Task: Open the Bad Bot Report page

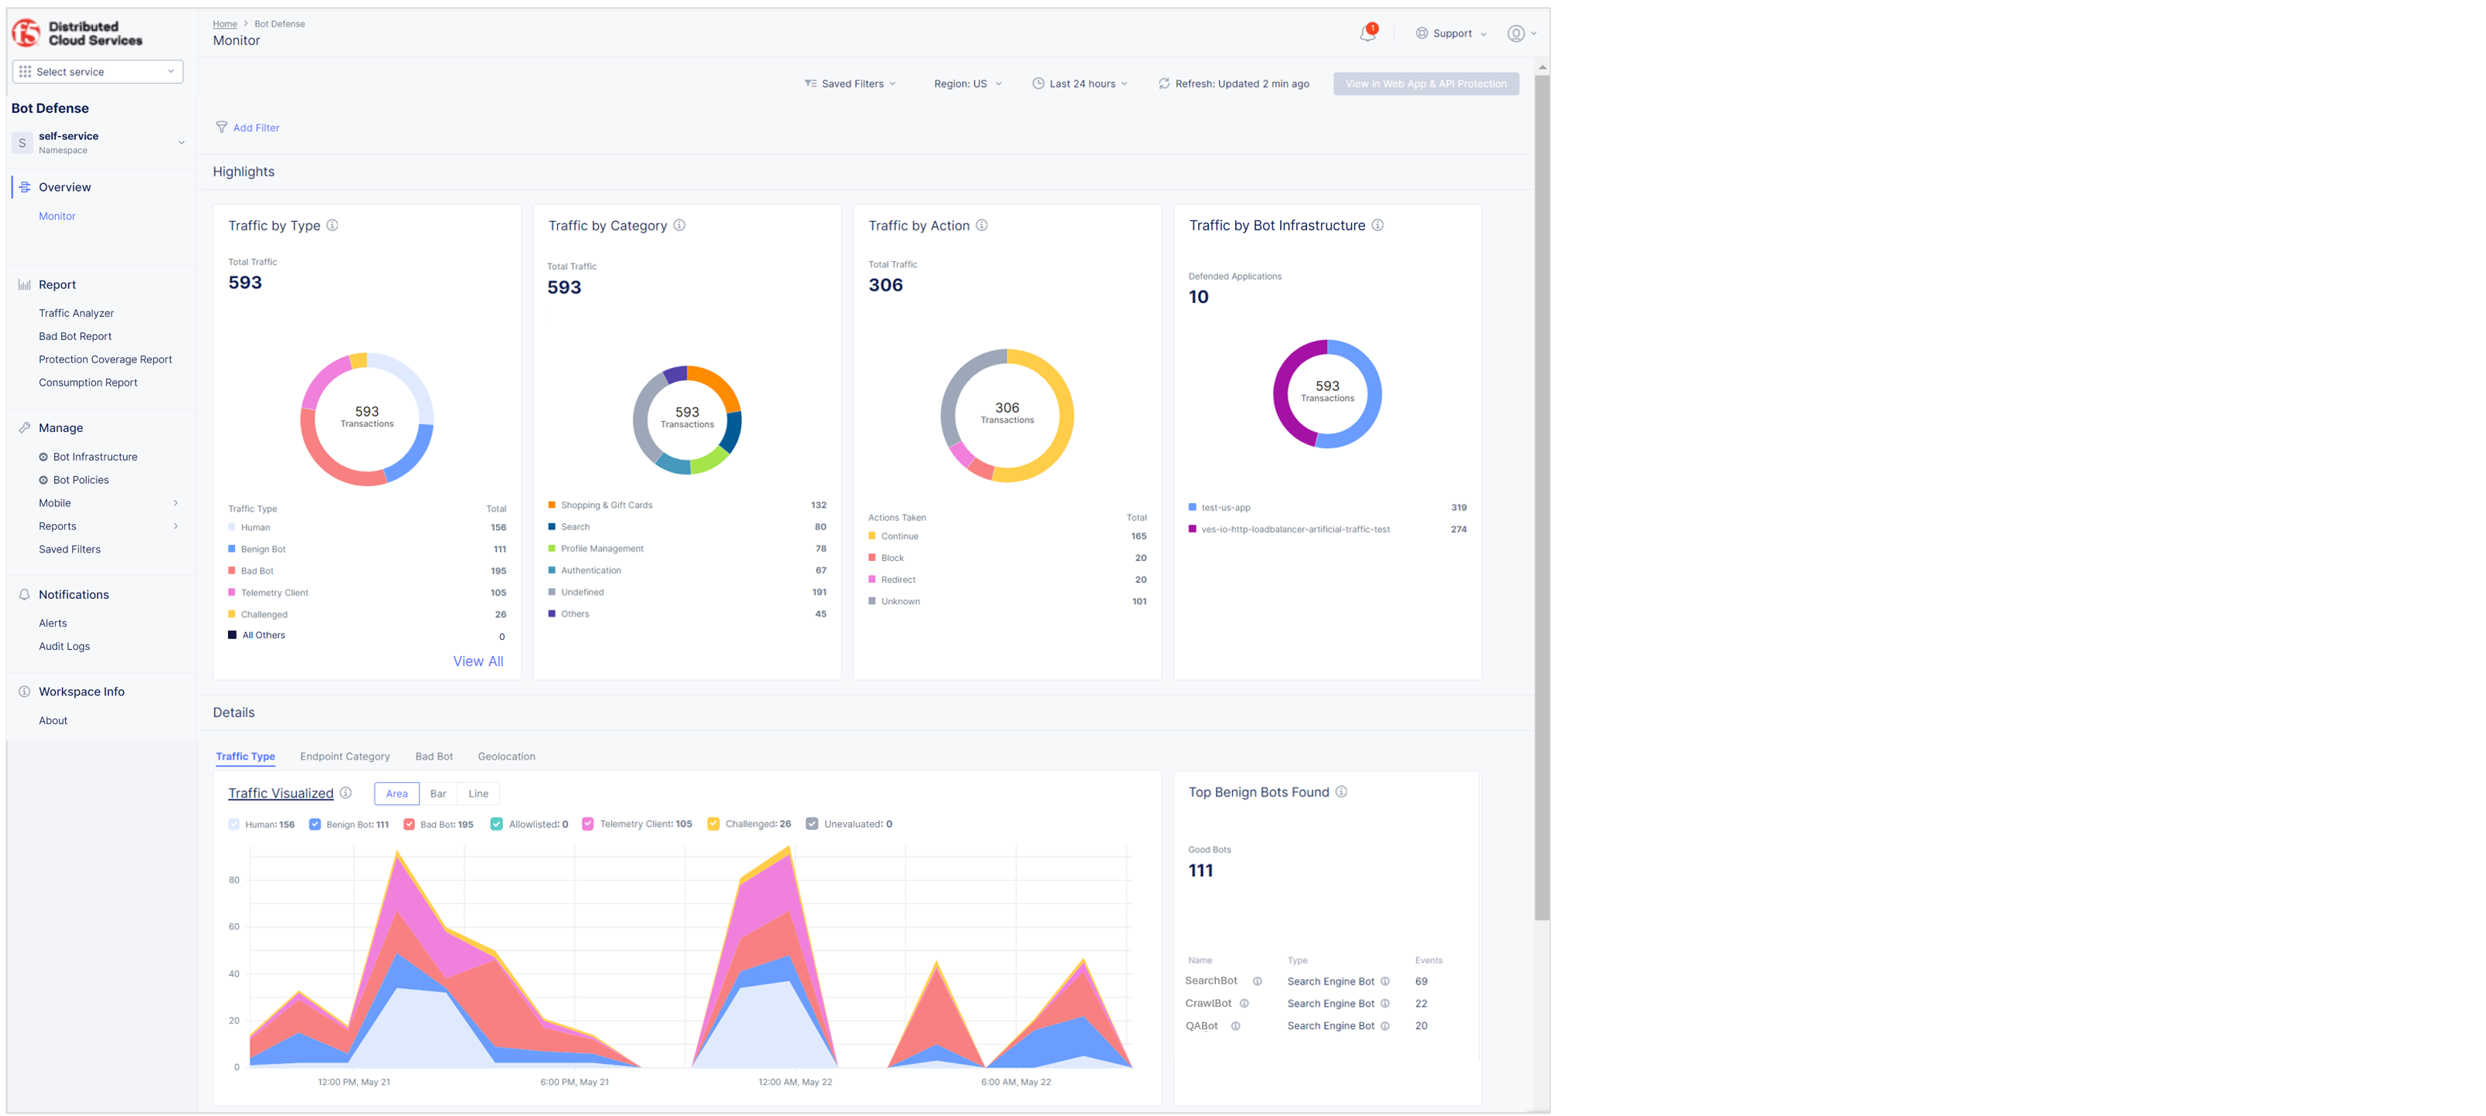Action: (x=75, y=335)
